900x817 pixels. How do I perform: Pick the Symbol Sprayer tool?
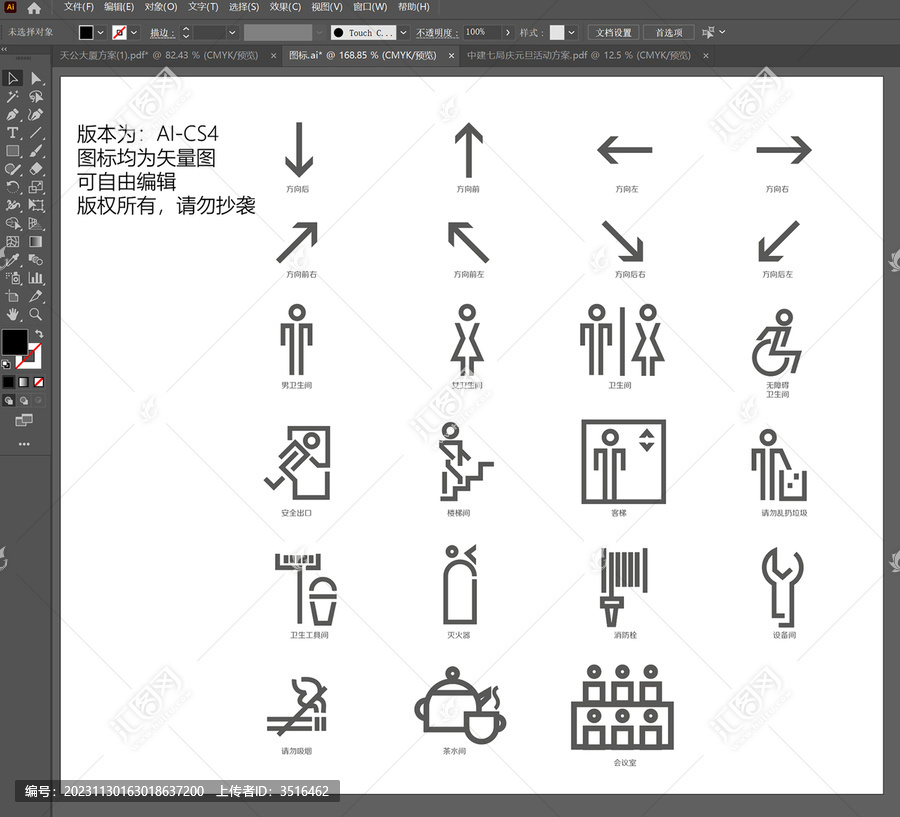pos(13,278)
